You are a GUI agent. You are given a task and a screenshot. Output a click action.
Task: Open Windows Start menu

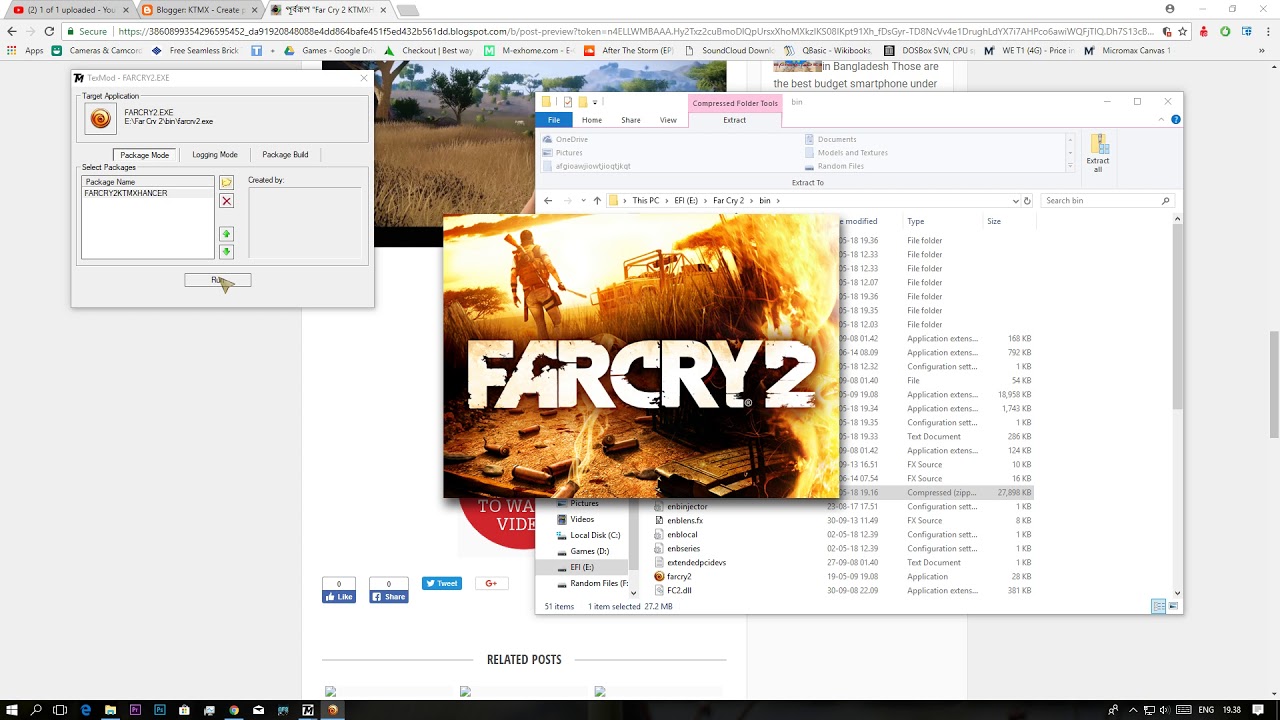(x=12, y=710)
